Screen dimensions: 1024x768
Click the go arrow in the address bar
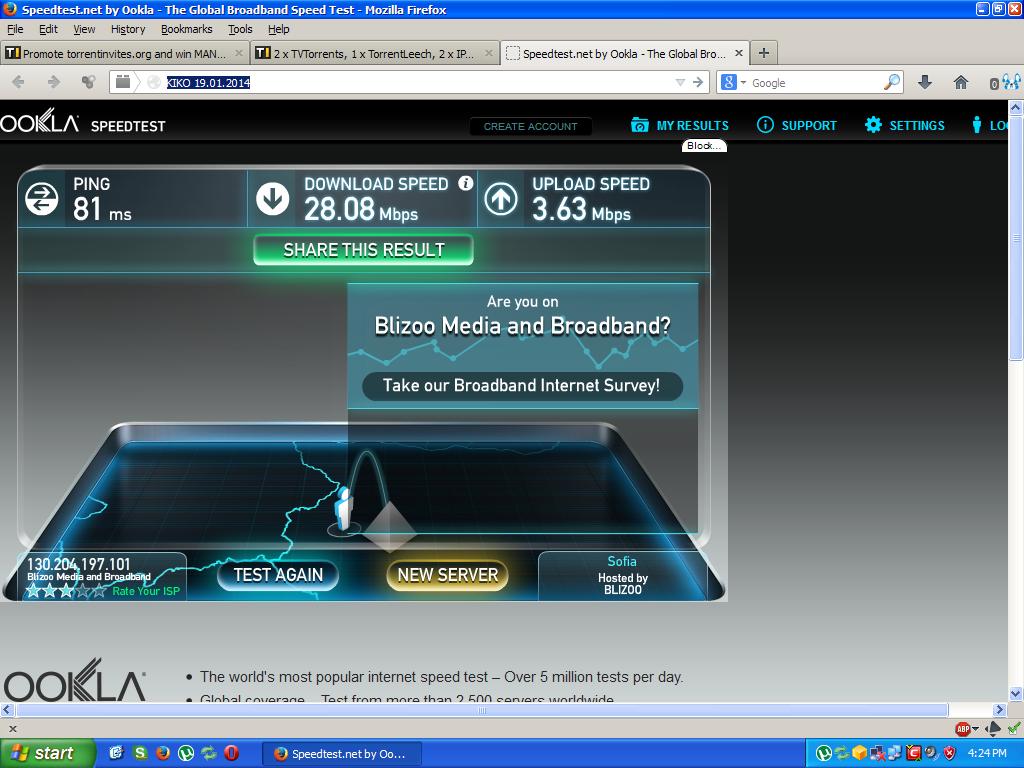point(697,82)
